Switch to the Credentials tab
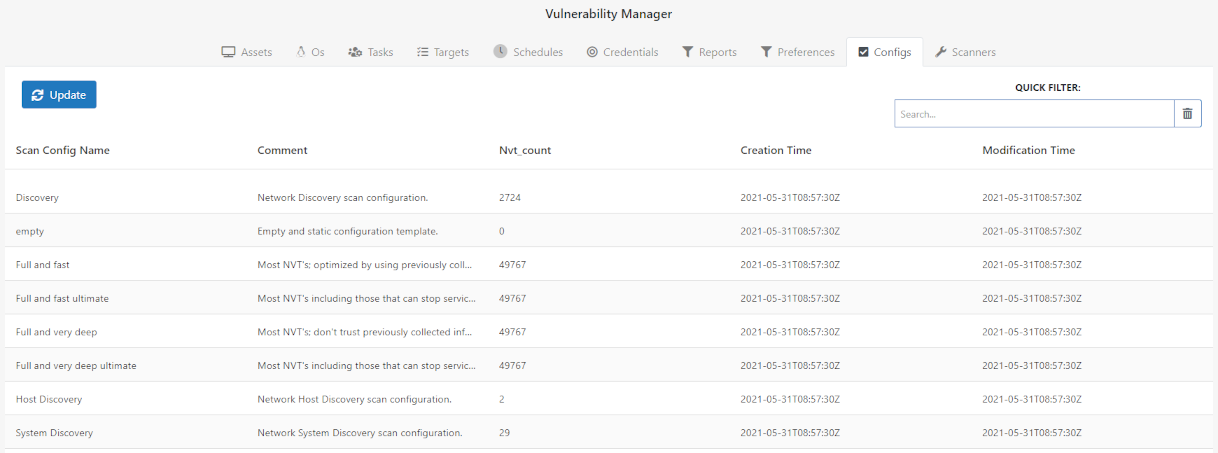This screenshot has width=1218, height=453. (x=622, y=52)
